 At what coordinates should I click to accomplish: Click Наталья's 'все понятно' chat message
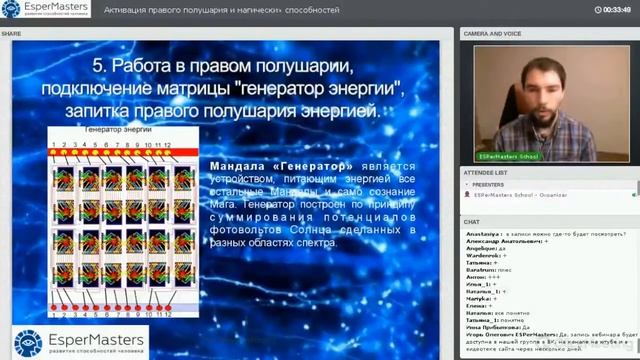click(498, 313)
